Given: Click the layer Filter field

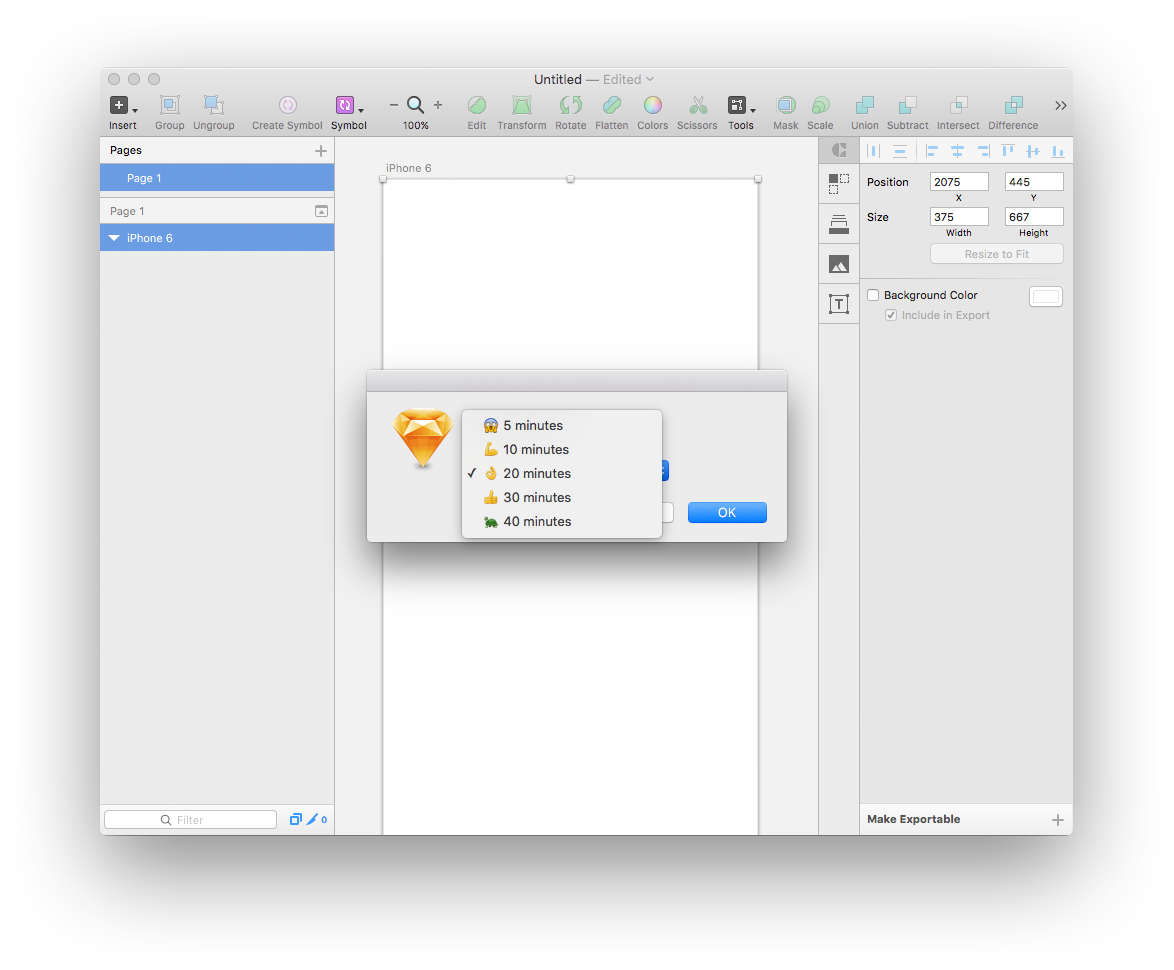Looking at the screenshot, I should click(x=190, y=819).
